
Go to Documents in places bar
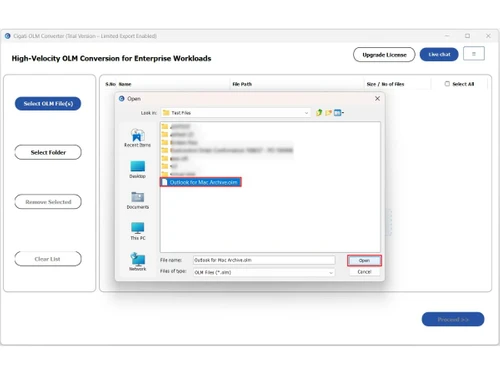click(137, 200)
